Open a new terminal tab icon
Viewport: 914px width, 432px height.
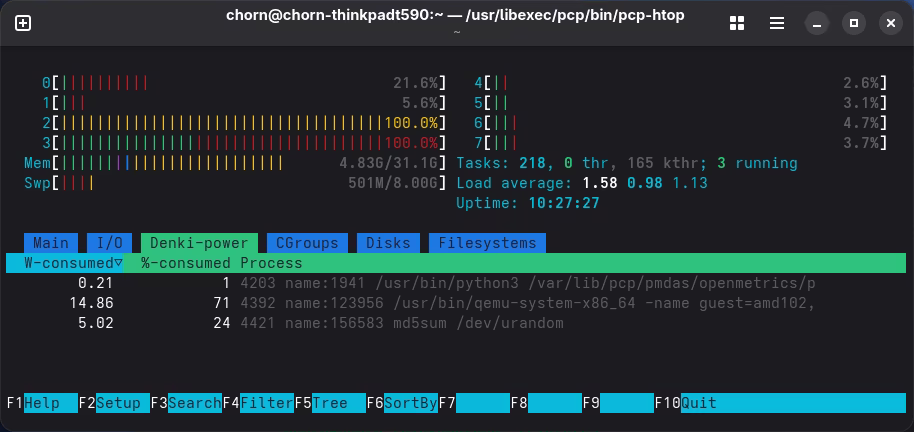[23, 23]
